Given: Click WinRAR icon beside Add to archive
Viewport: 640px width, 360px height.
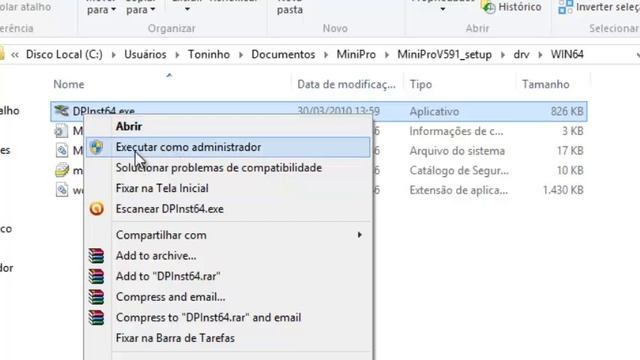Looking at the screenshot, I should (97, 256).
